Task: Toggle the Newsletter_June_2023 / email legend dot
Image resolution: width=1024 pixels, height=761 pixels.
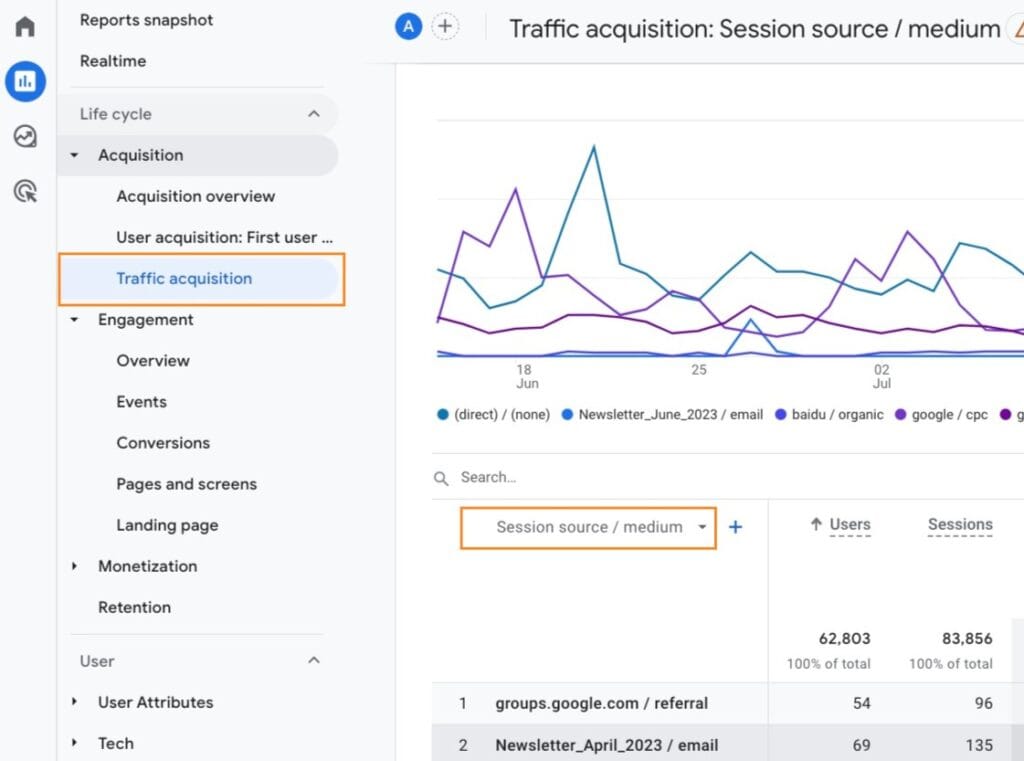Action: 568,415
